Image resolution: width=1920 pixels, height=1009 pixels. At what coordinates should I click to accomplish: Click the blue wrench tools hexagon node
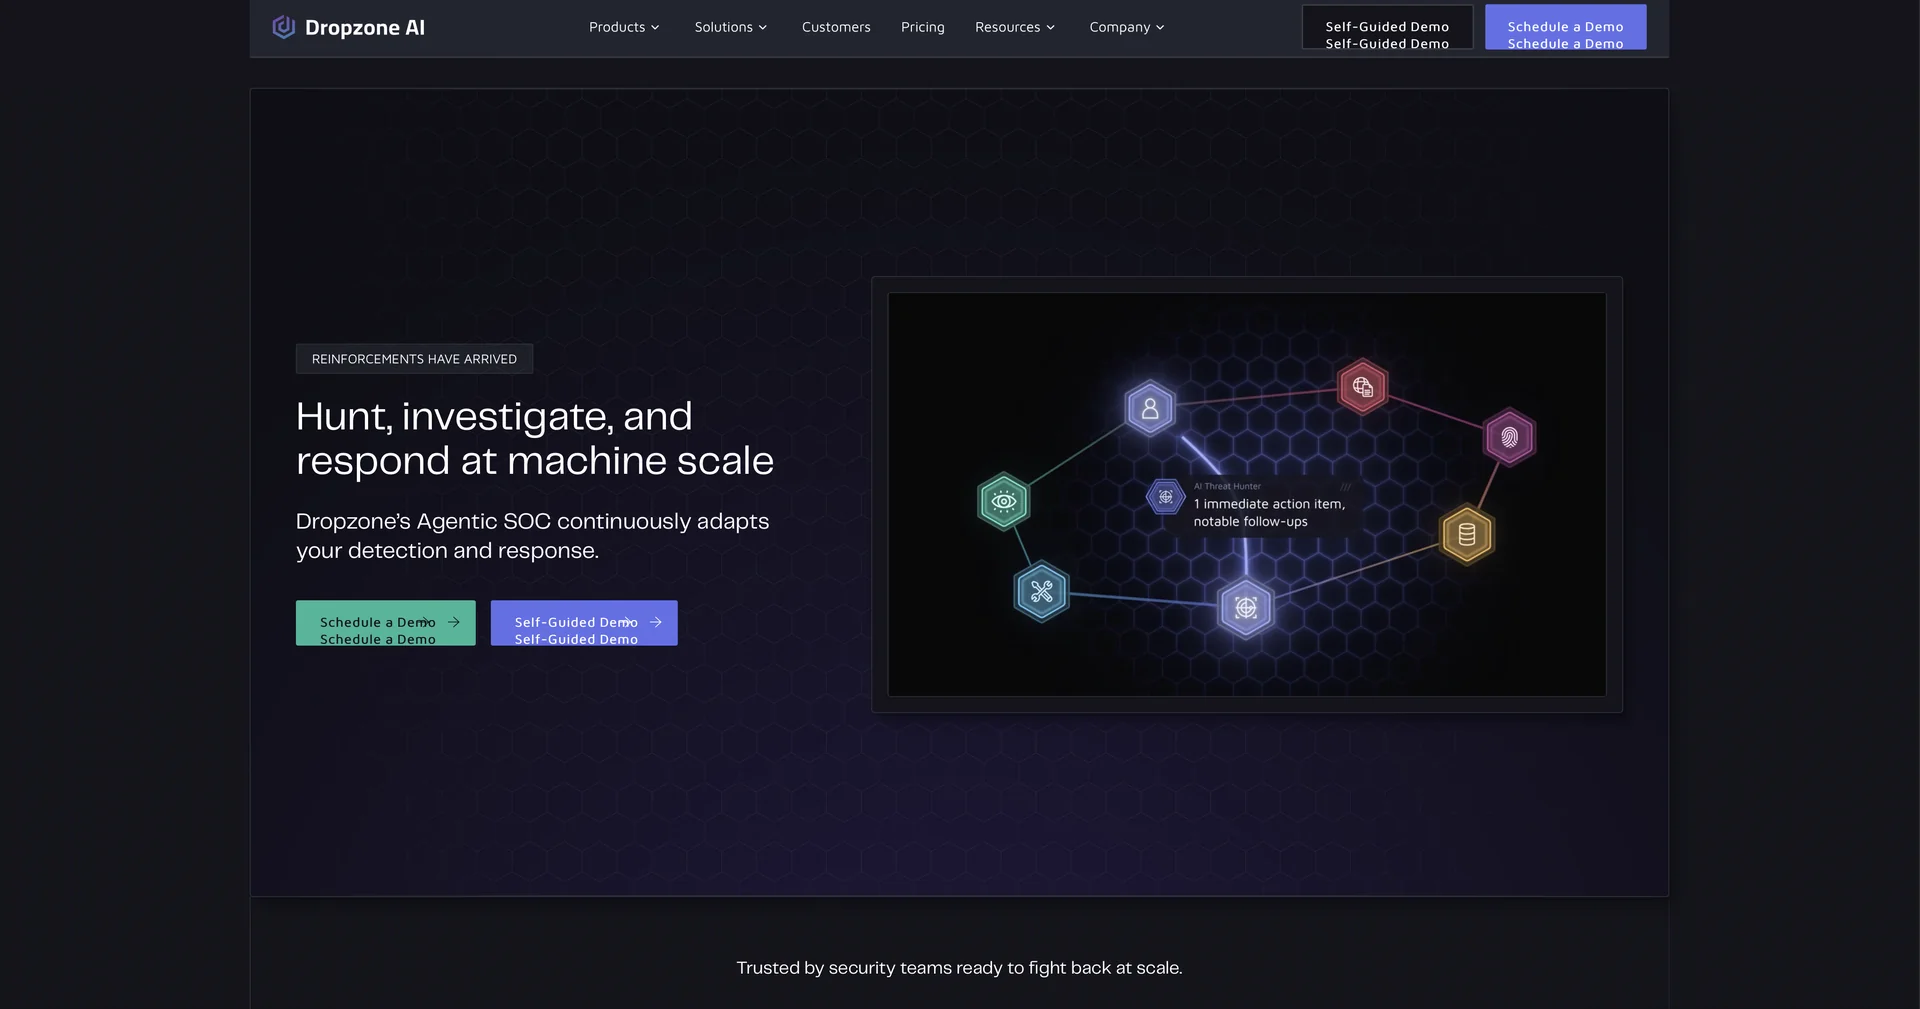coord(1041,592)
